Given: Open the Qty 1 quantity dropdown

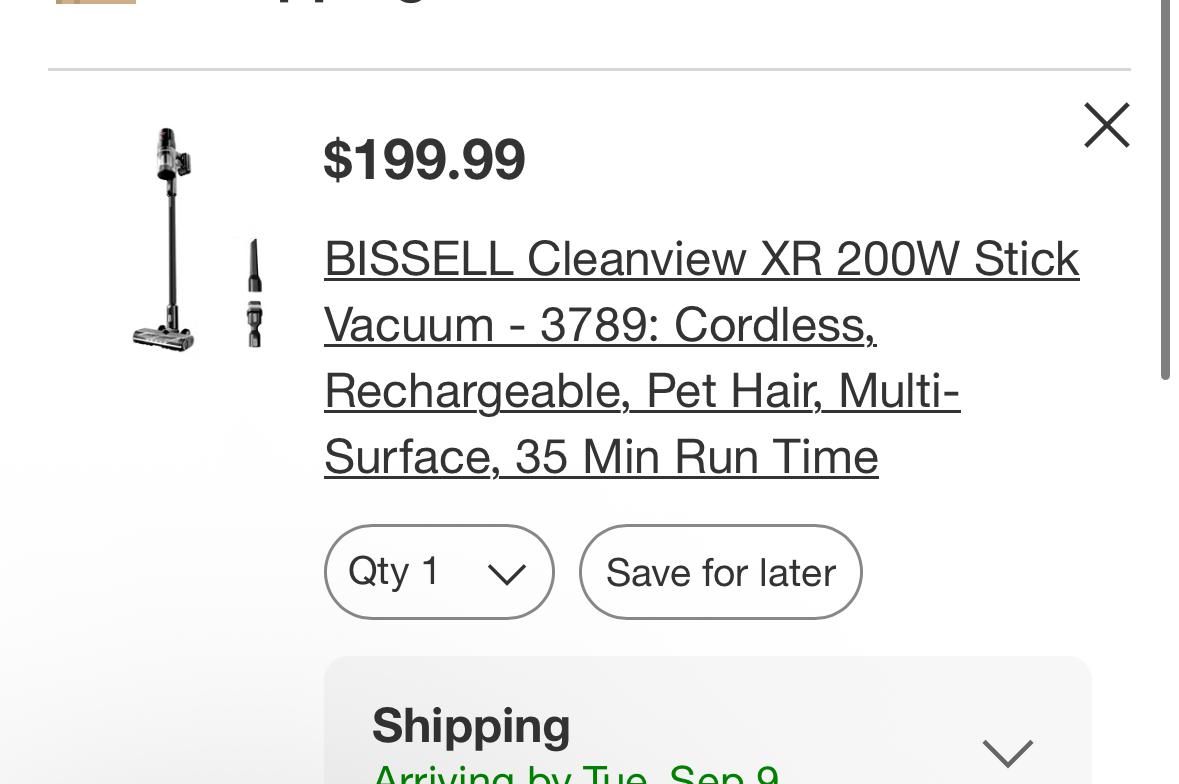Looking at the screenshot, I should click(x=438, y=572).
